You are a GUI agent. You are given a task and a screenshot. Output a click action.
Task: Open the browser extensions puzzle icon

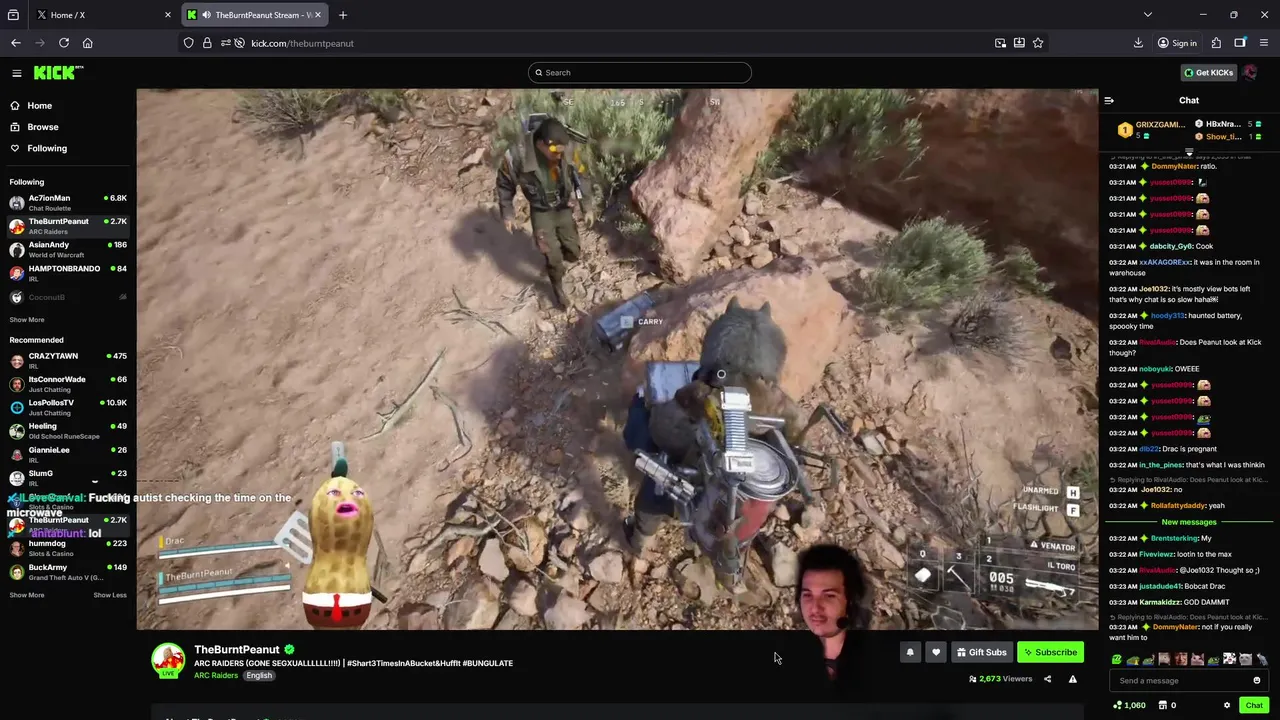coord(1216,43)
